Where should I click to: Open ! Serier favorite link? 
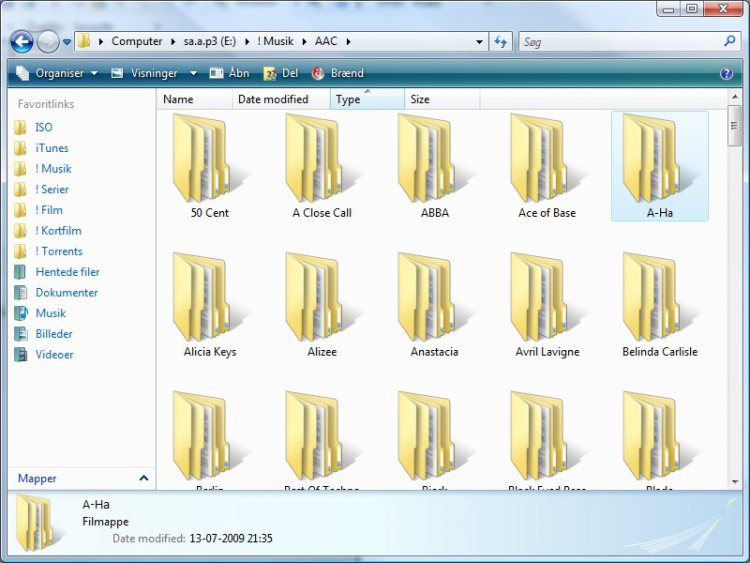pos(41,189)
